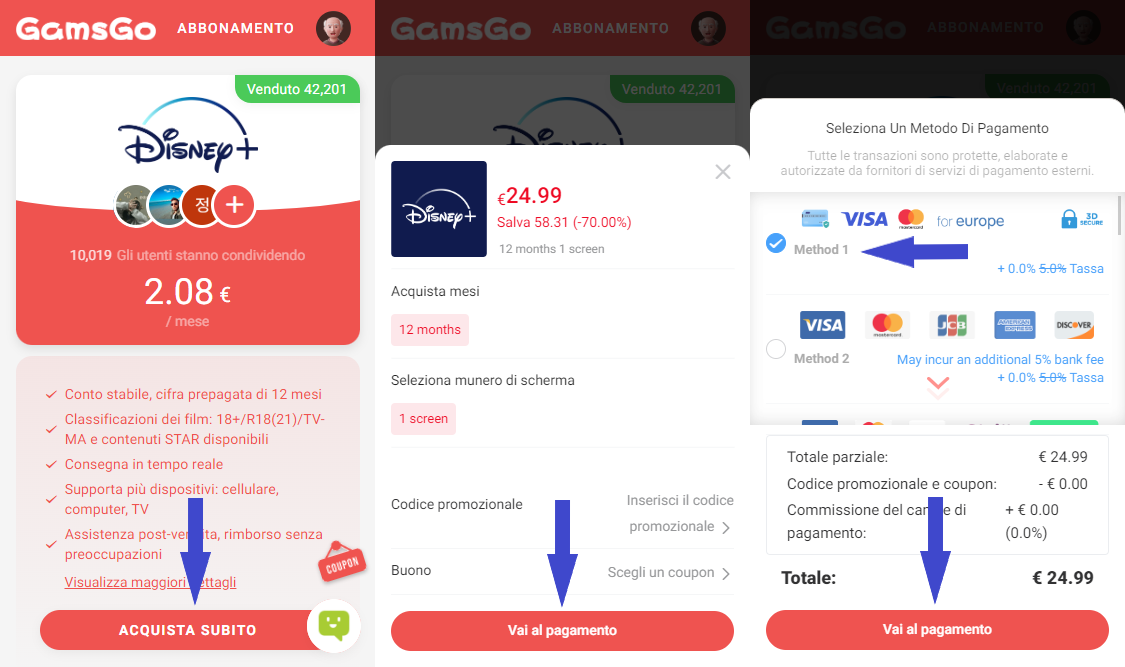Viewport: 1125px width, 667px height.
Task: Click ACQUISTA SUBITO button
Action: coord(187,630)
